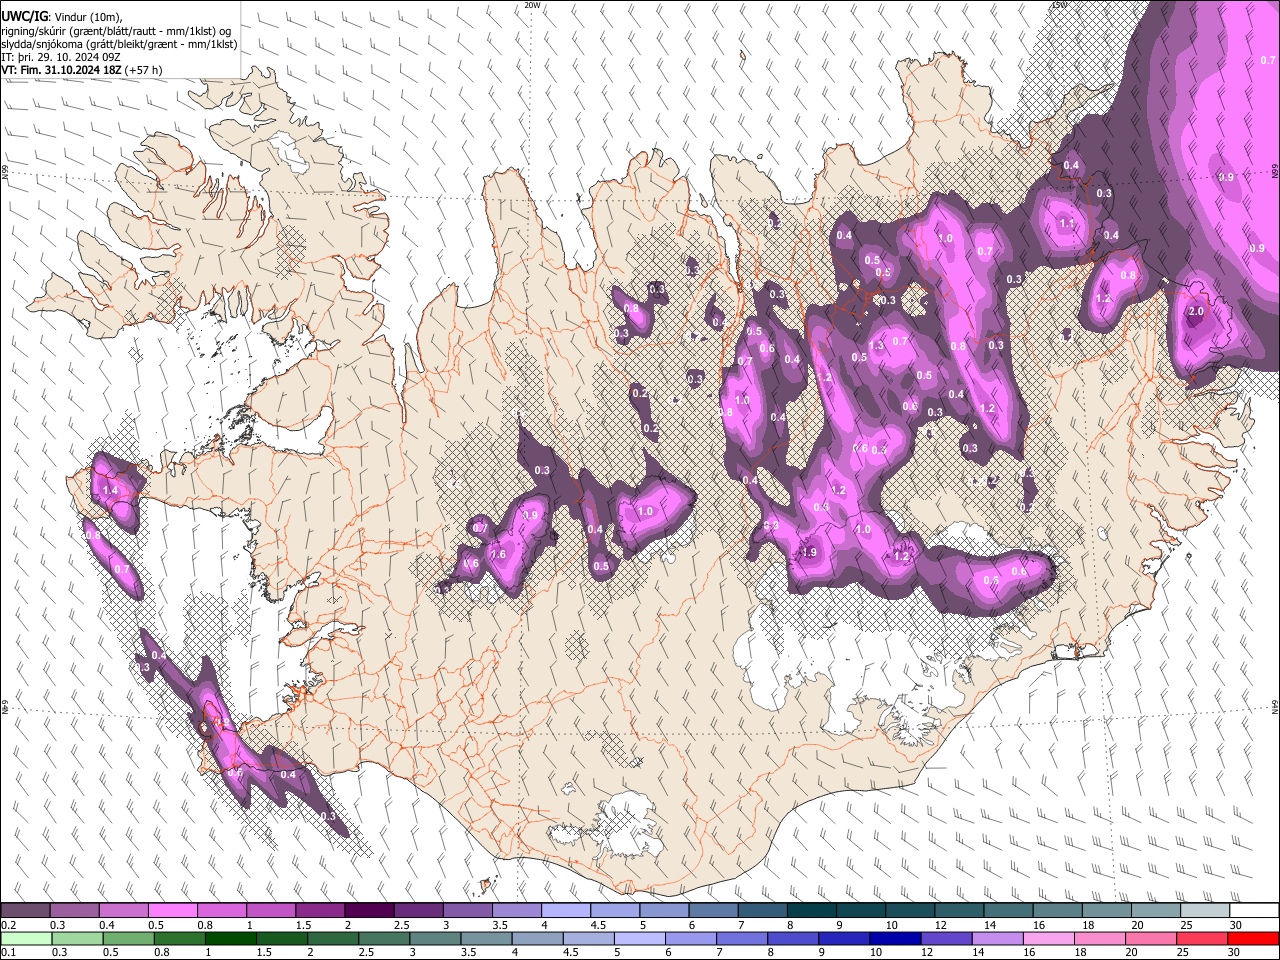Screen dimensions: 1280x960
Task: Select the dark teal 8–9 swatch in the upper legend
Action: (x=811, y=911)
